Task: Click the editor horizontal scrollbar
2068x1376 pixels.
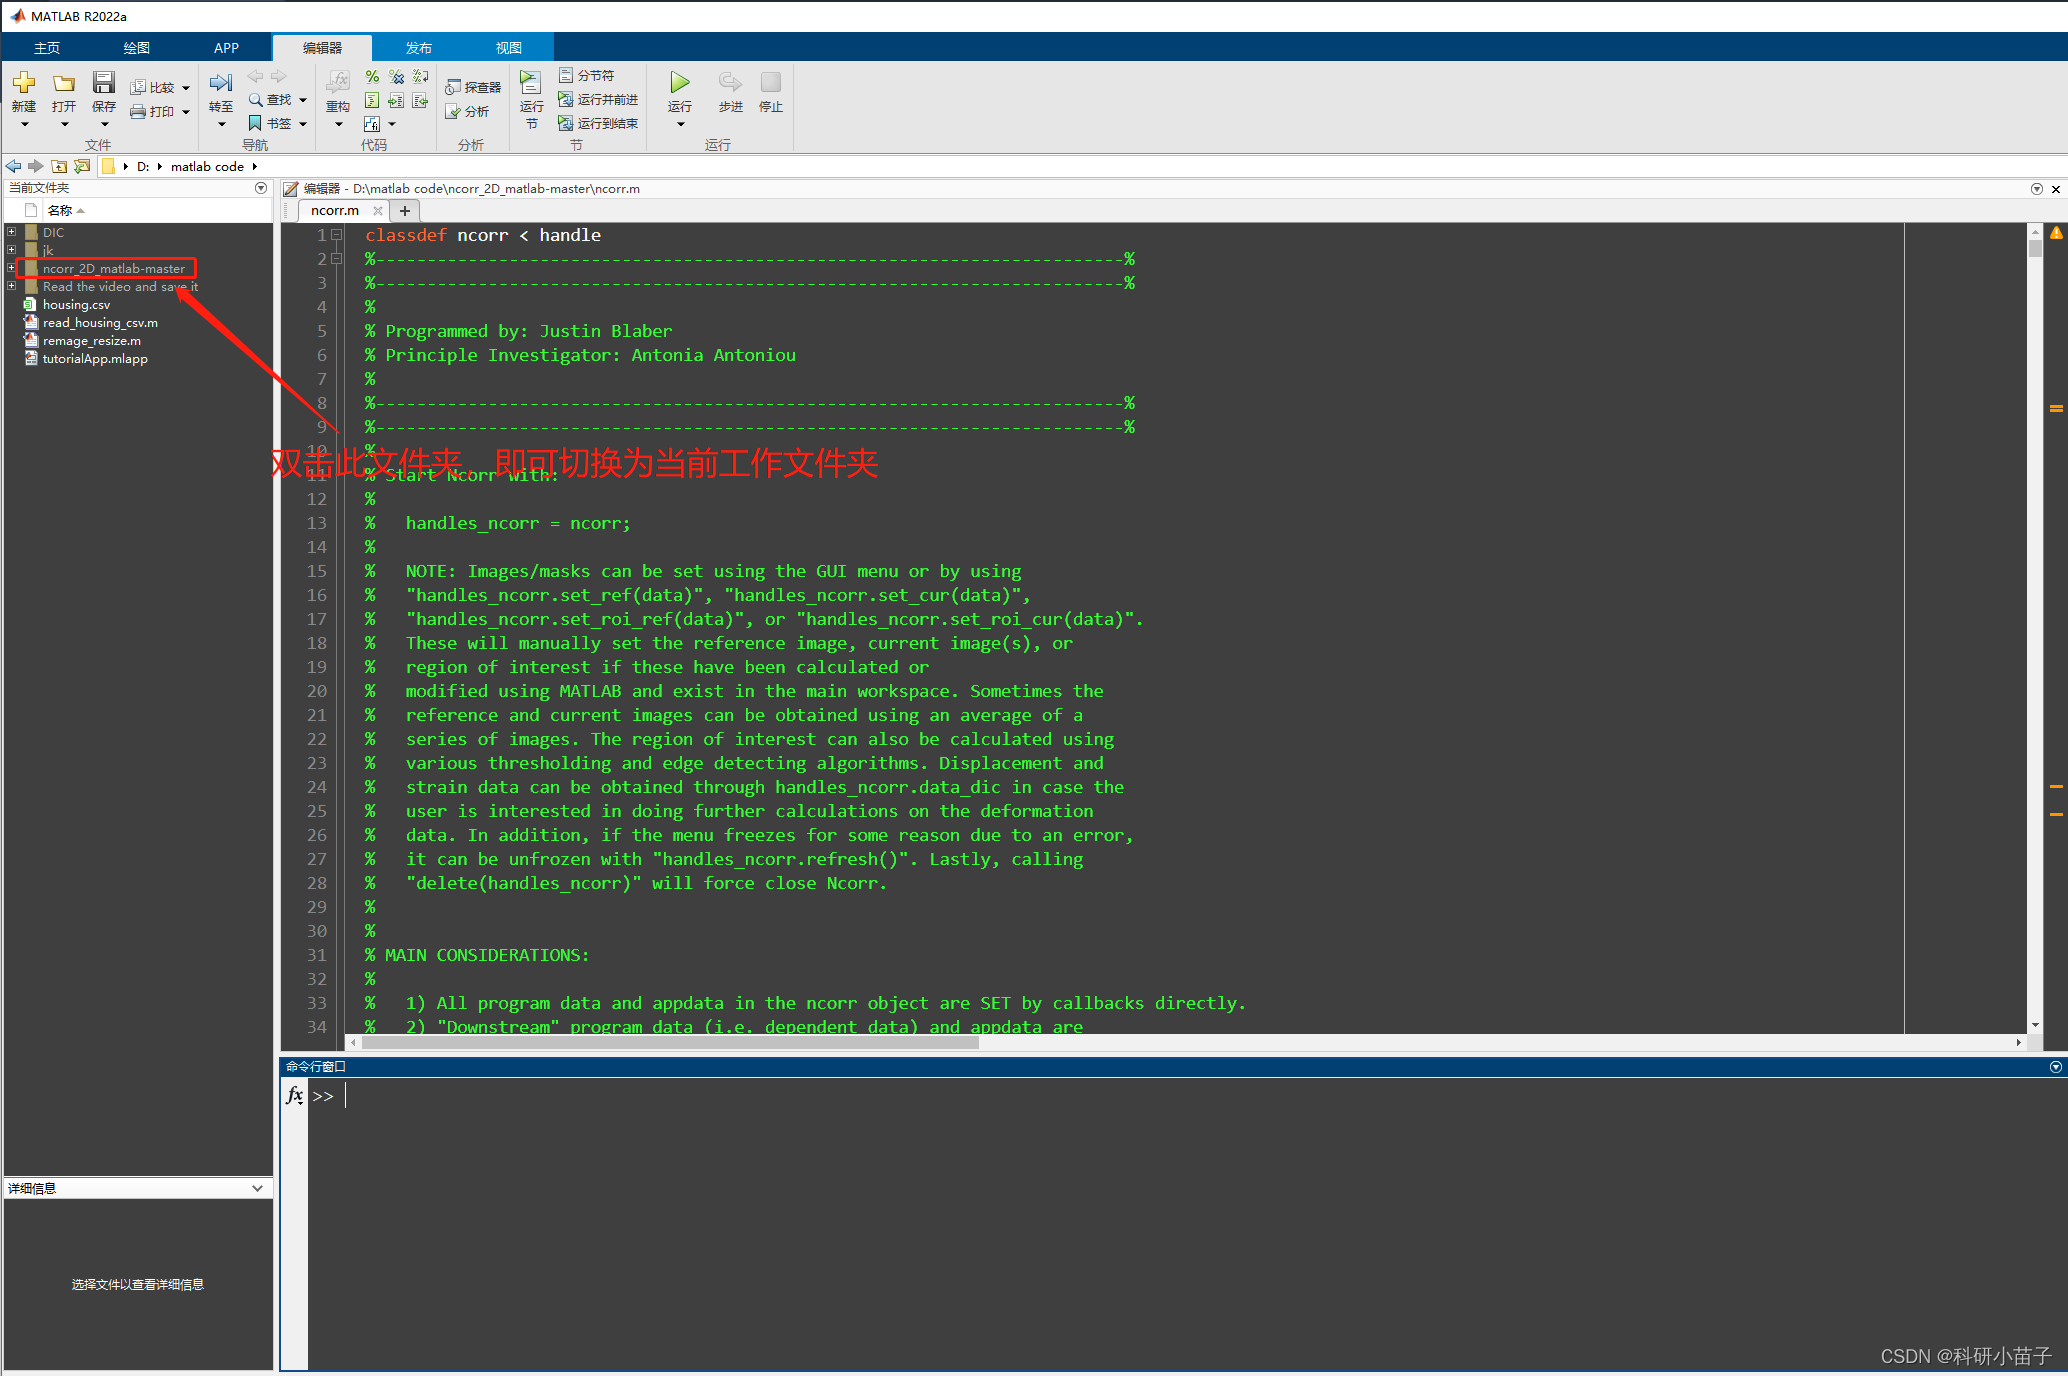Action: tap(670, 1042)
